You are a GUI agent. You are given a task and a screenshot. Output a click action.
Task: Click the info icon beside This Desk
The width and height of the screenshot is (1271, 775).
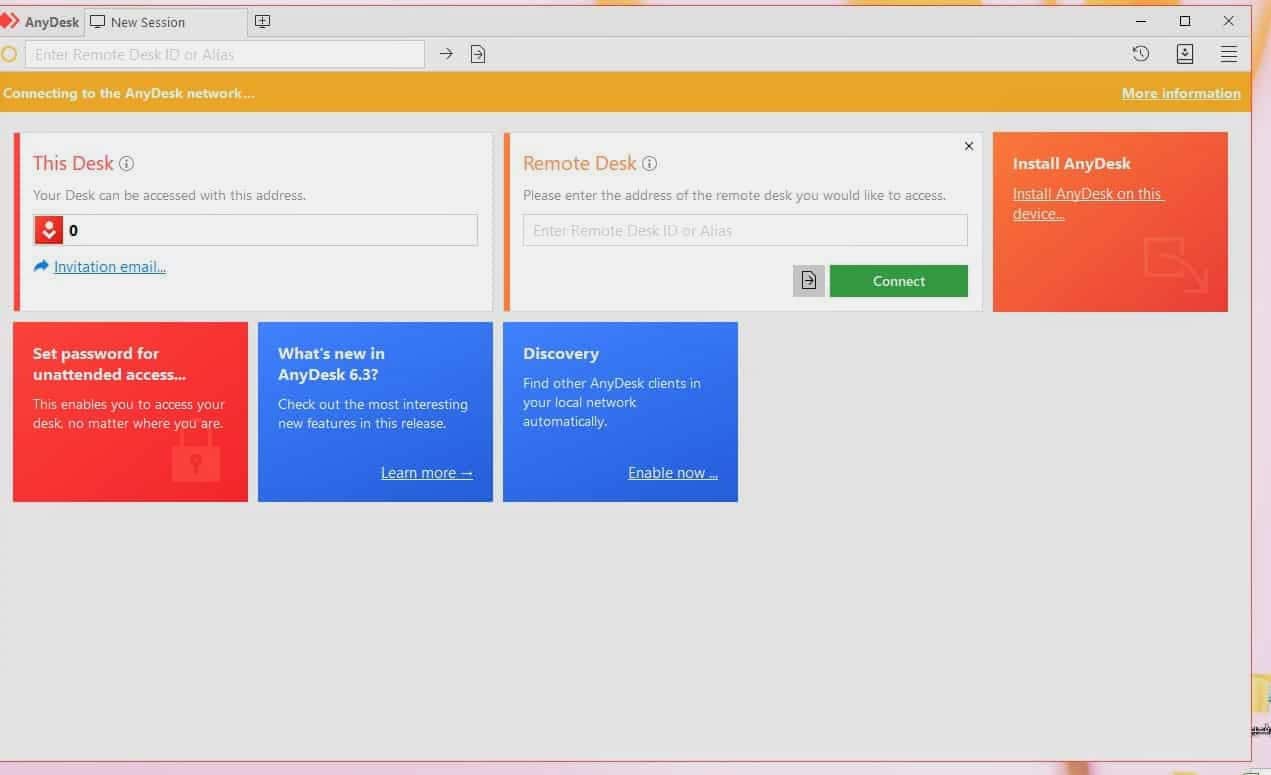pos(127,164)
